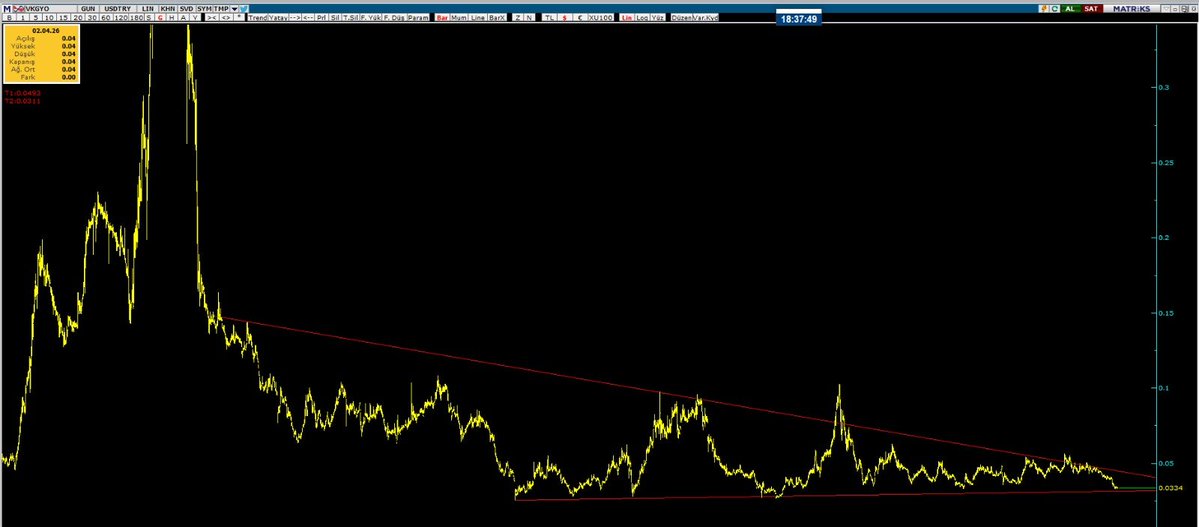Click the Z toolbar button
This screenshot has width=1199, height=527.
click(518, 17)
